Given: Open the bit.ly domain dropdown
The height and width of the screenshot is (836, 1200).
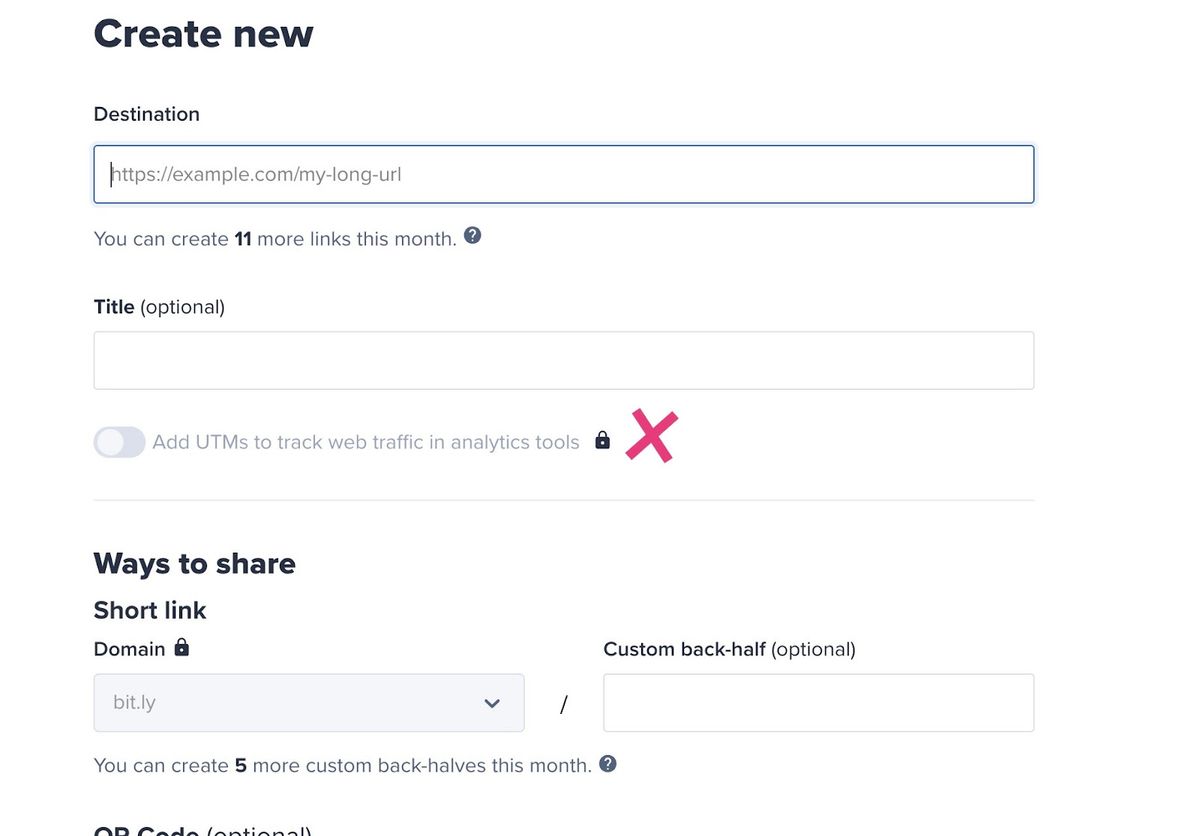Looking at the screenshot, I should pos(308,703).
